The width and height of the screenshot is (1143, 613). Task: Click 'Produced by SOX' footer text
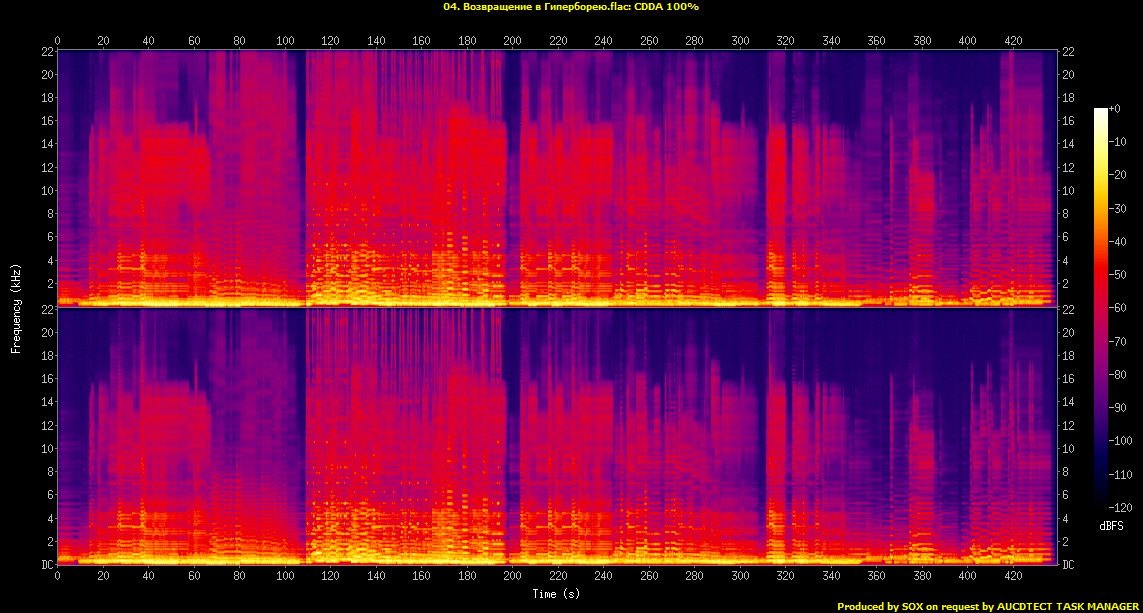[x=988, y=606]
